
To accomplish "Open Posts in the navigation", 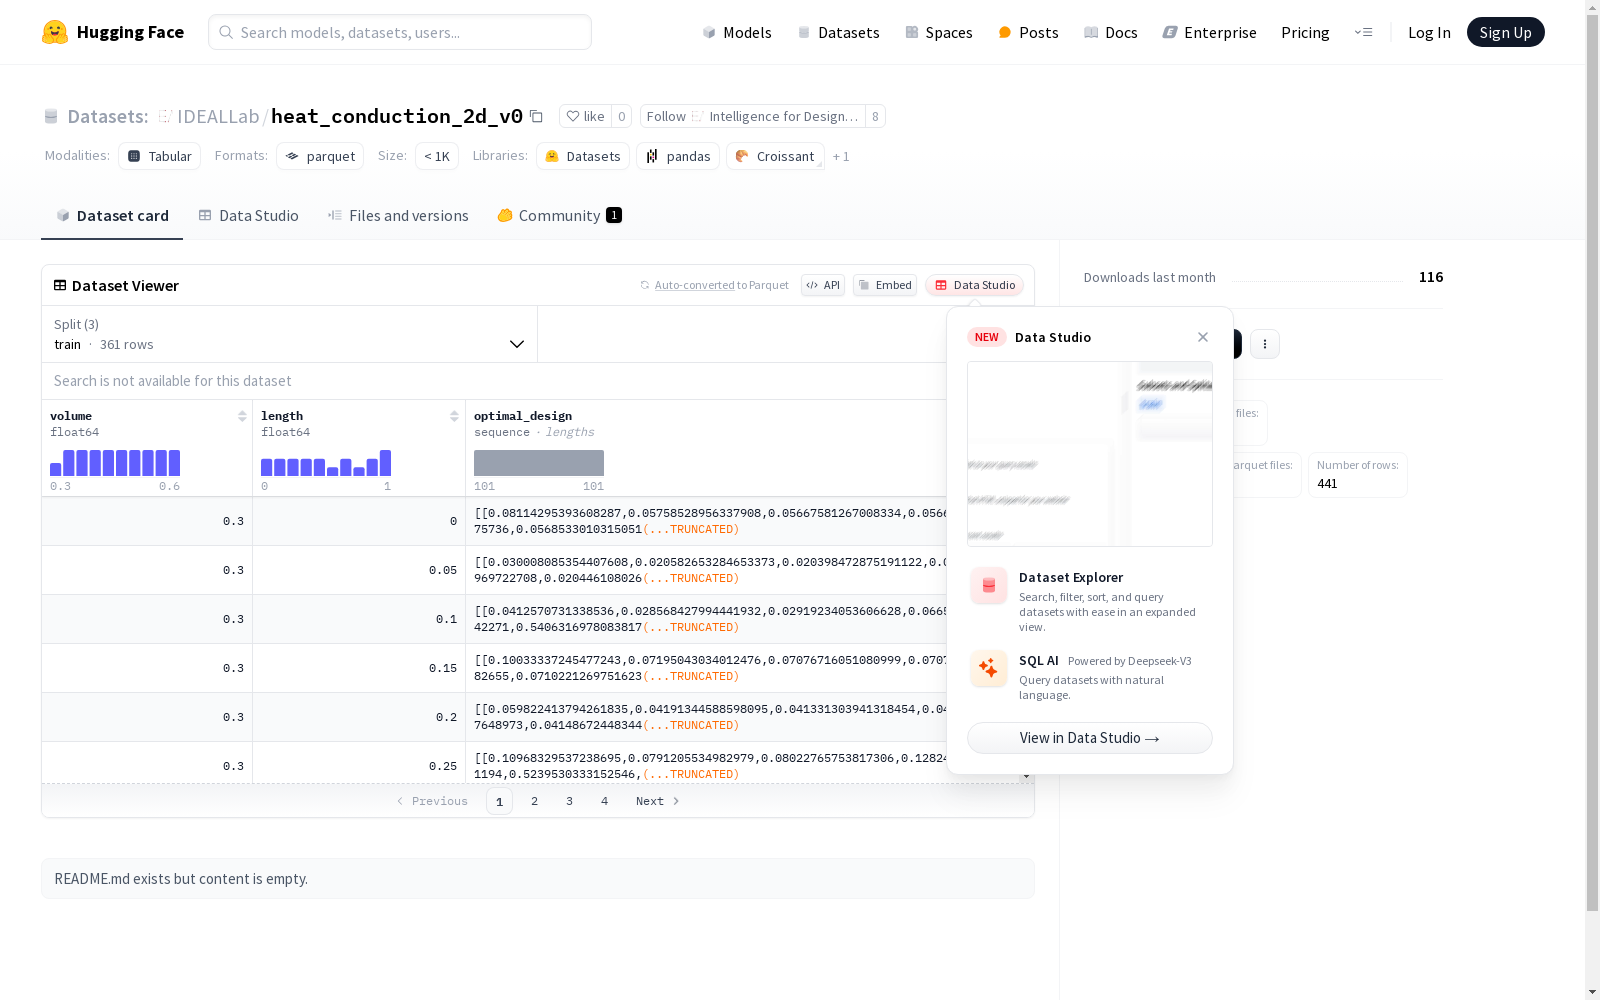I will pos(1028,32).
